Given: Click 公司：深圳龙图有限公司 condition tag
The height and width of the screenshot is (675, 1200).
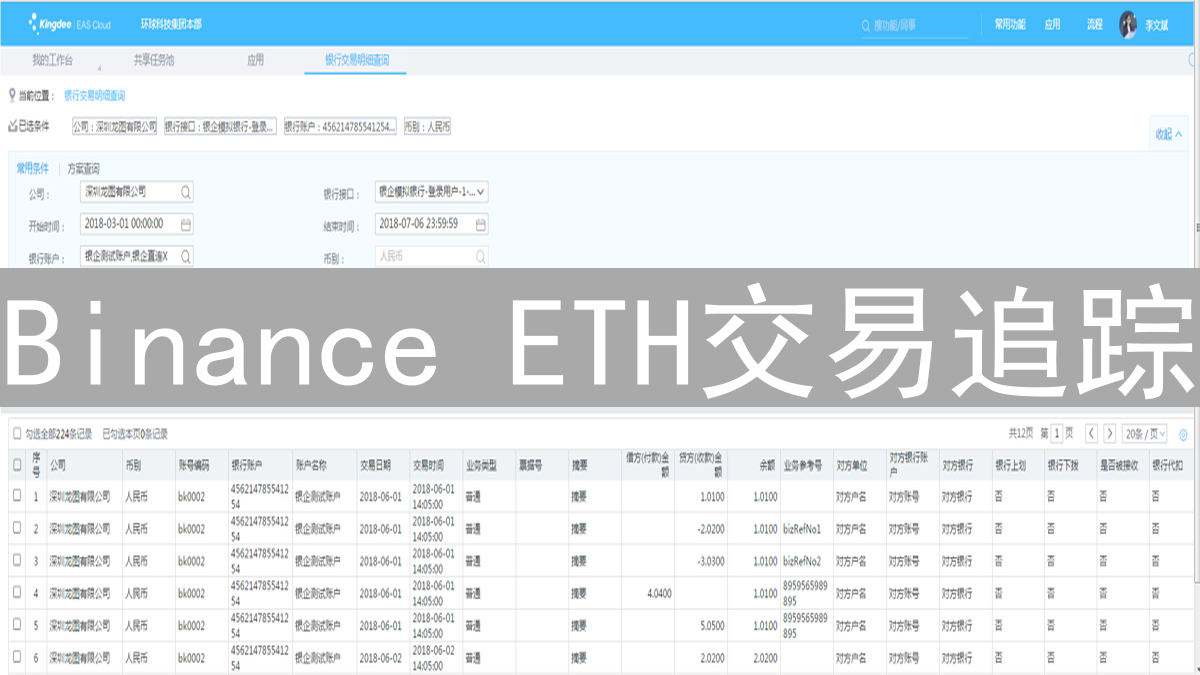Looking at the screenshot, I should click(115, 127).
